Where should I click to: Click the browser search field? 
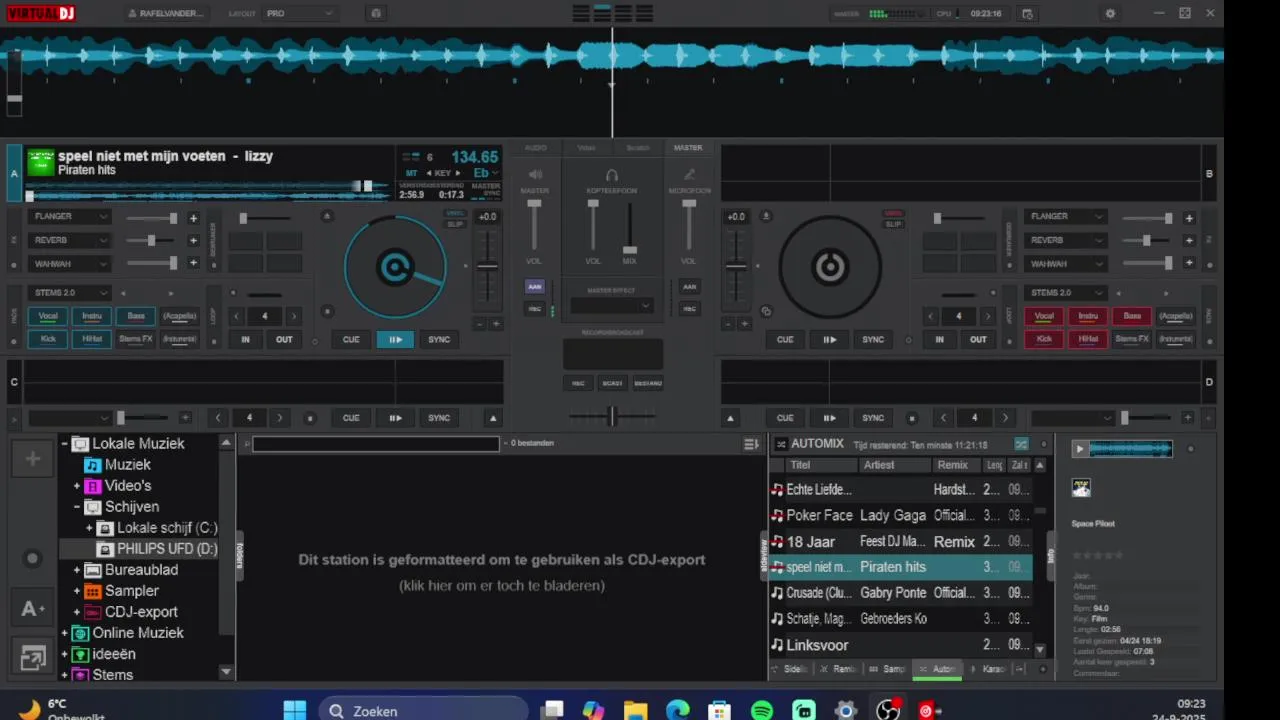click(375, 444)
